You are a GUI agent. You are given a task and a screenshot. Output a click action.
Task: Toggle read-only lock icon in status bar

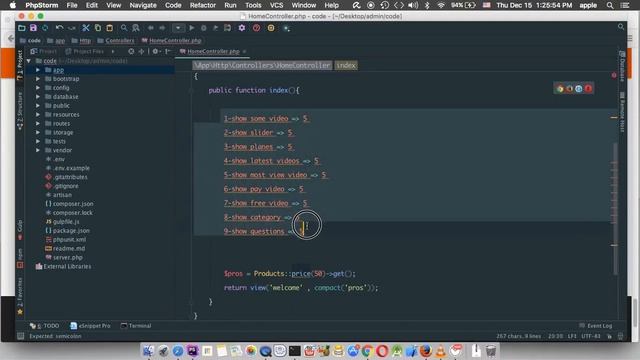[x=609, y=336]
